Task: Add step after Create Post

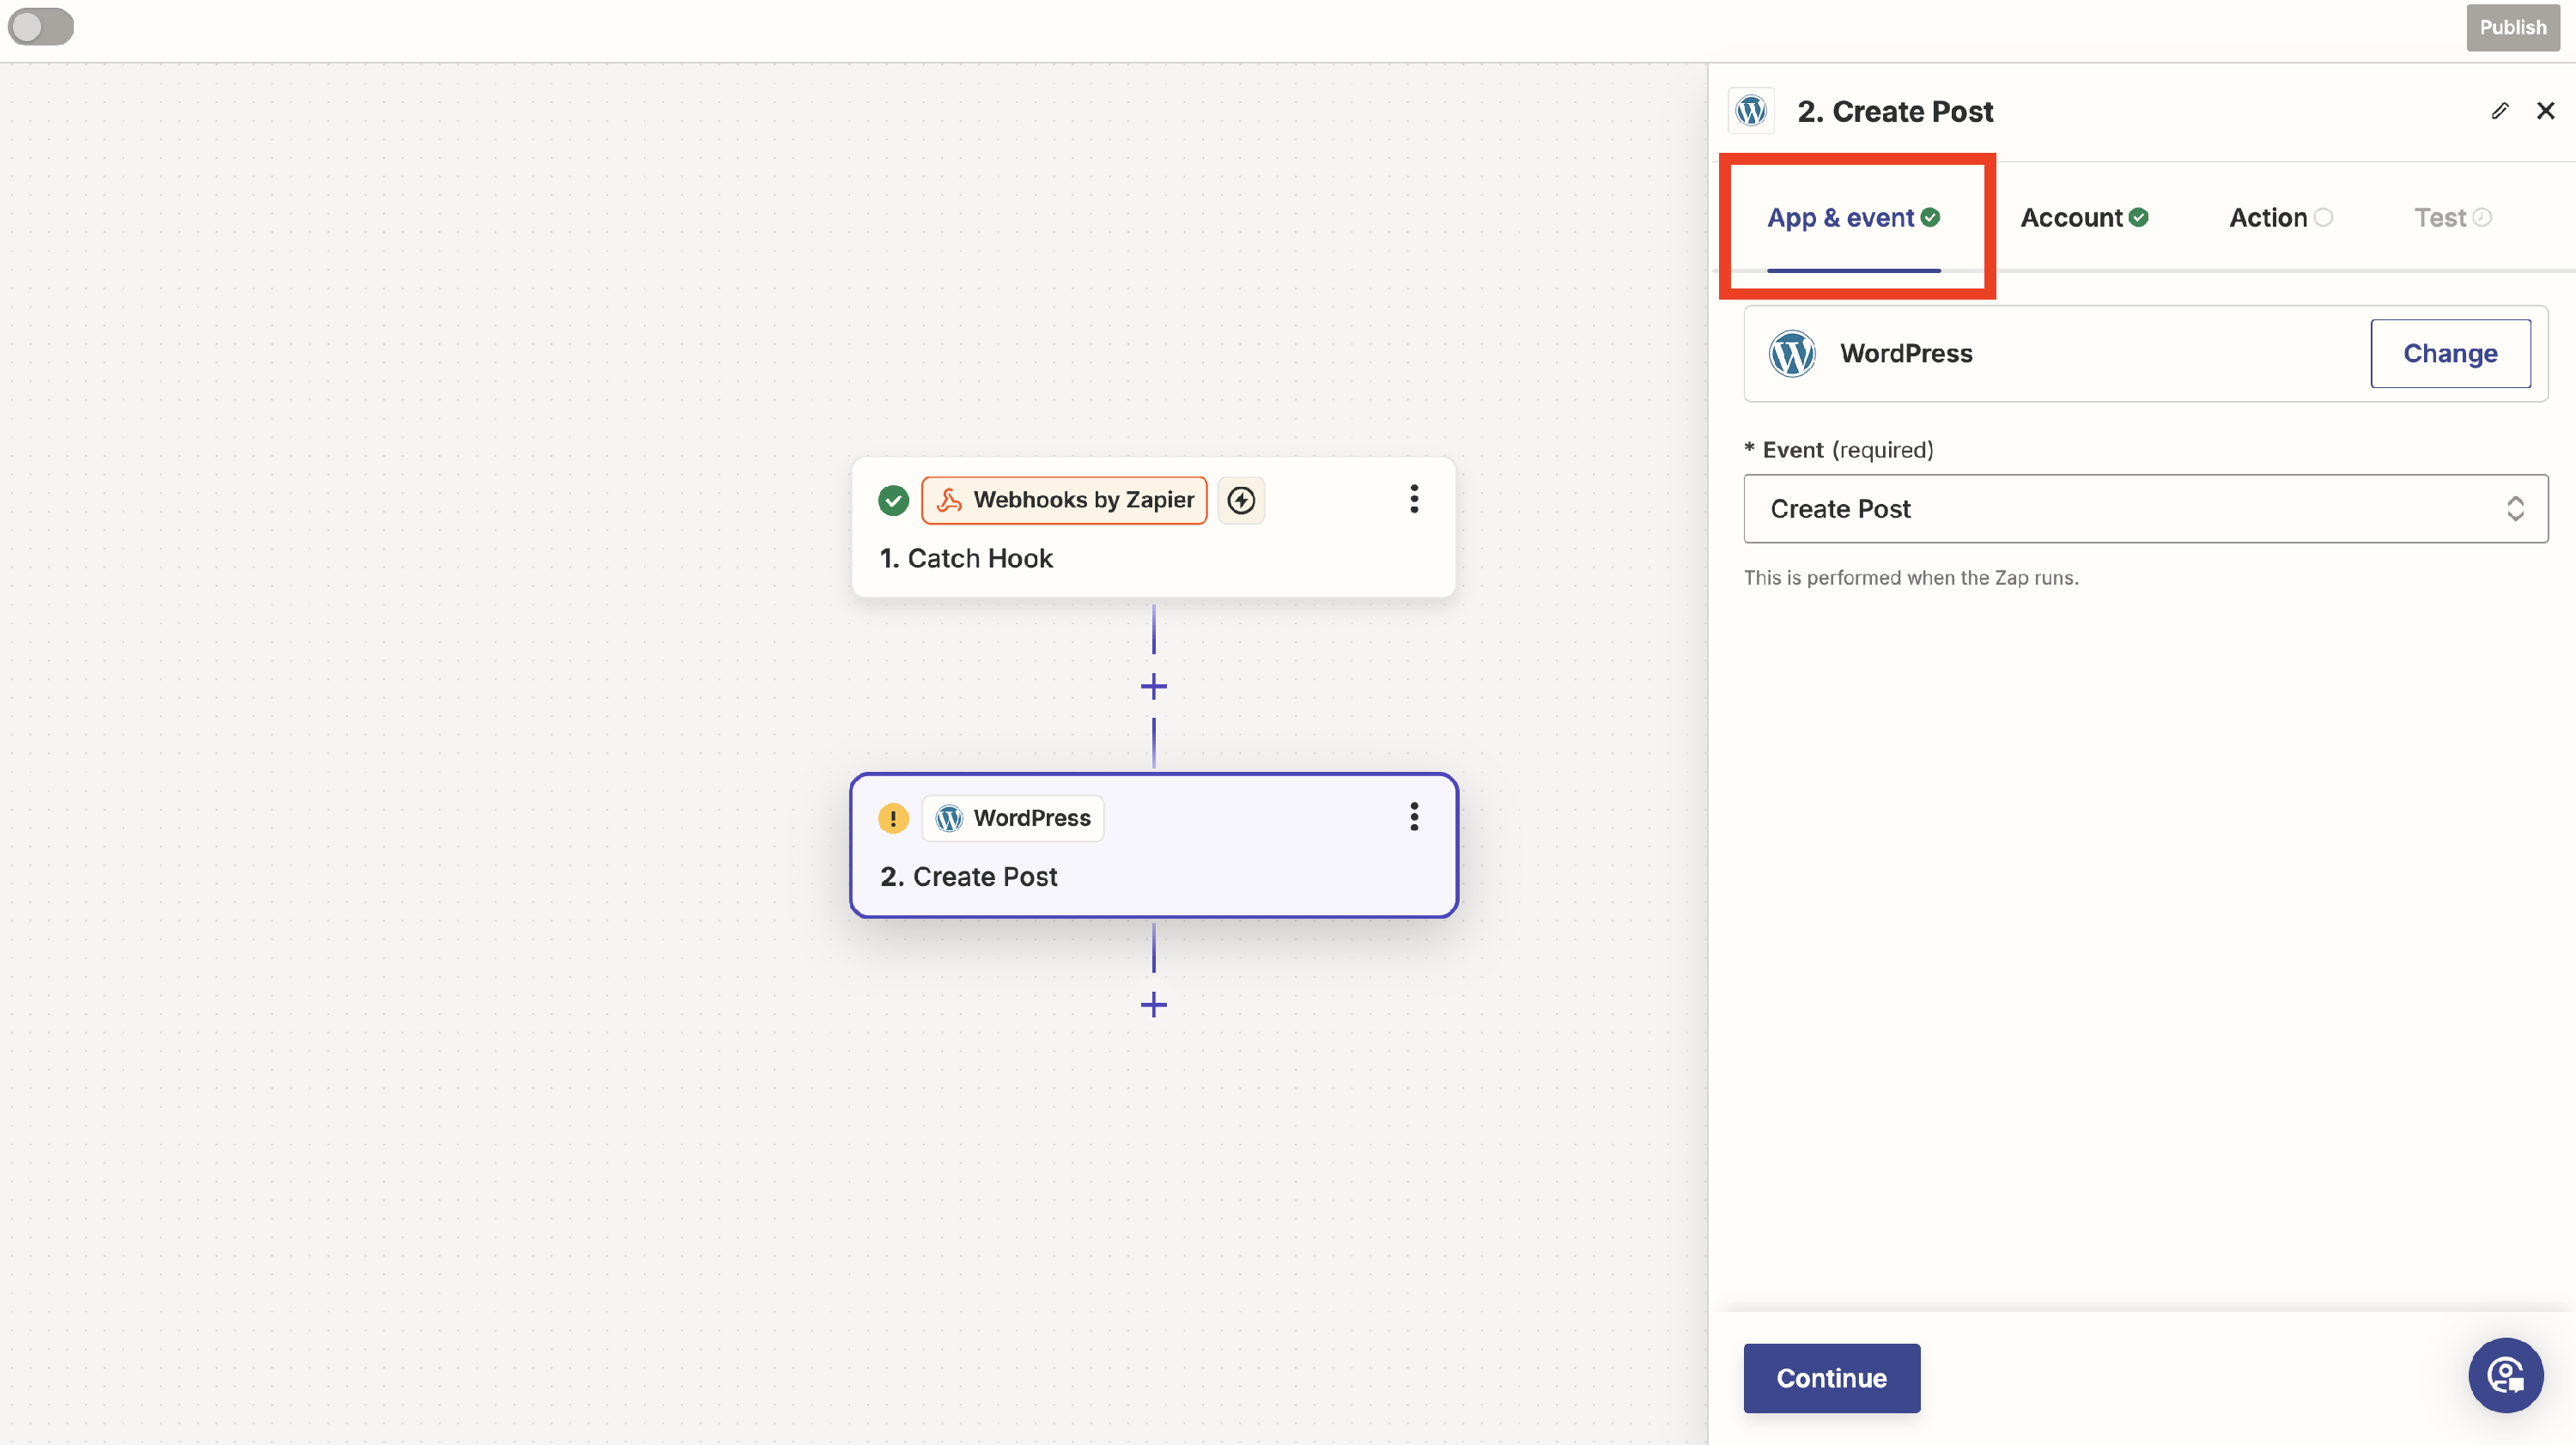Action: click(x=1153, y=1005)
